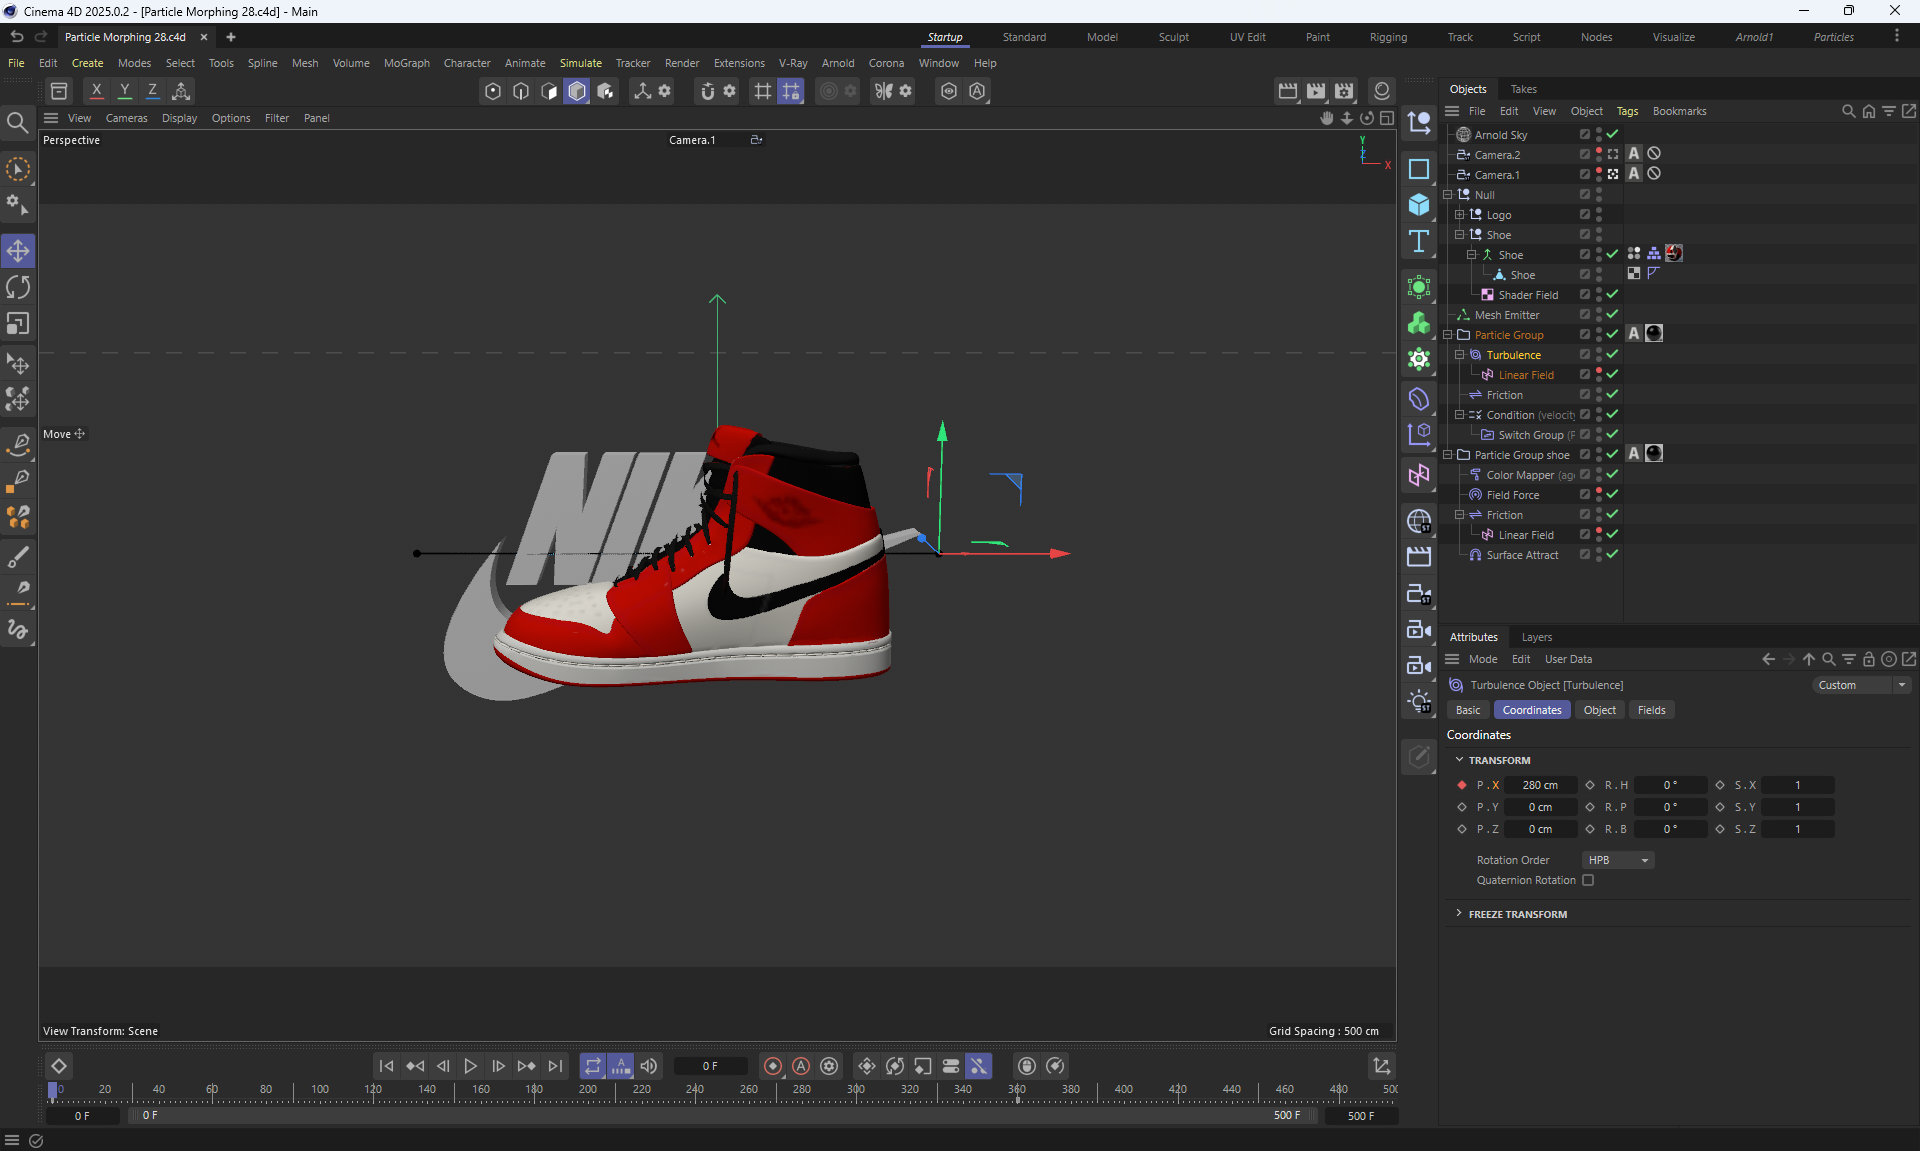Click the Record Active Objects button
1920x1151 pixels.
[772, 1066]
